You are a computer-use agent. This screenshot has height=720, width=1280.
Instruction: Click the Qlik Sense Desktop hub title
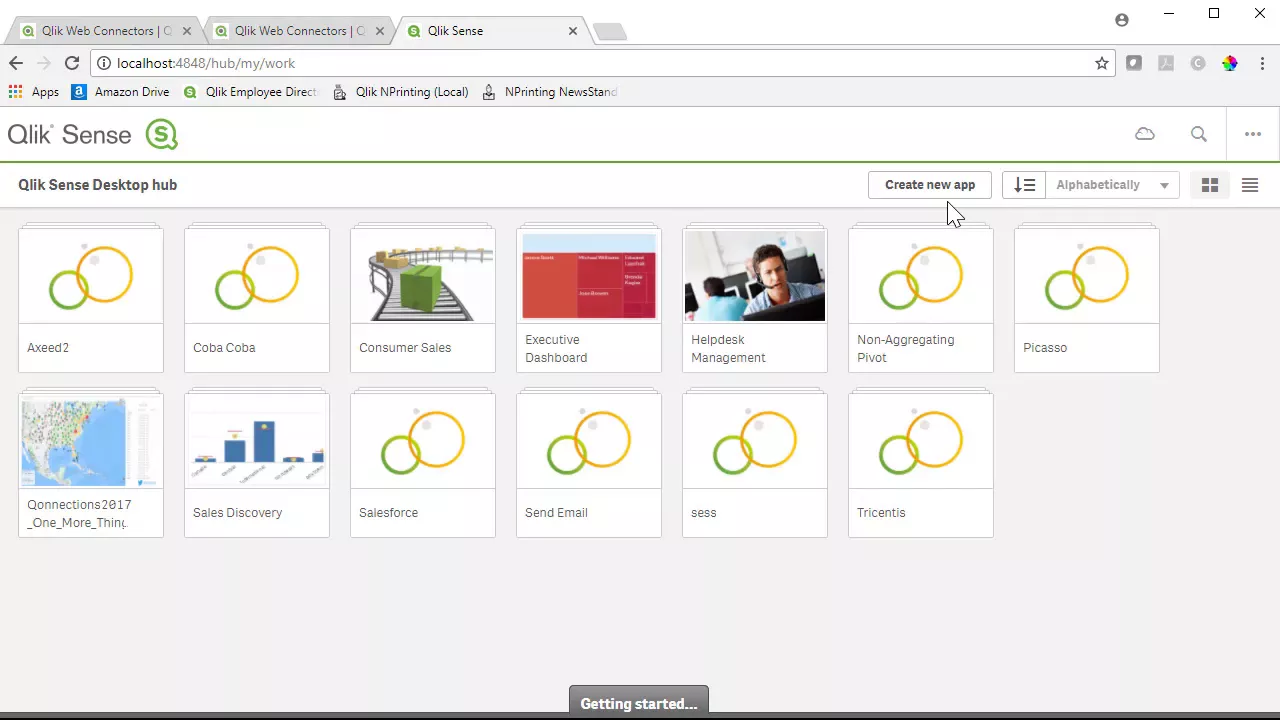point(98,185)
